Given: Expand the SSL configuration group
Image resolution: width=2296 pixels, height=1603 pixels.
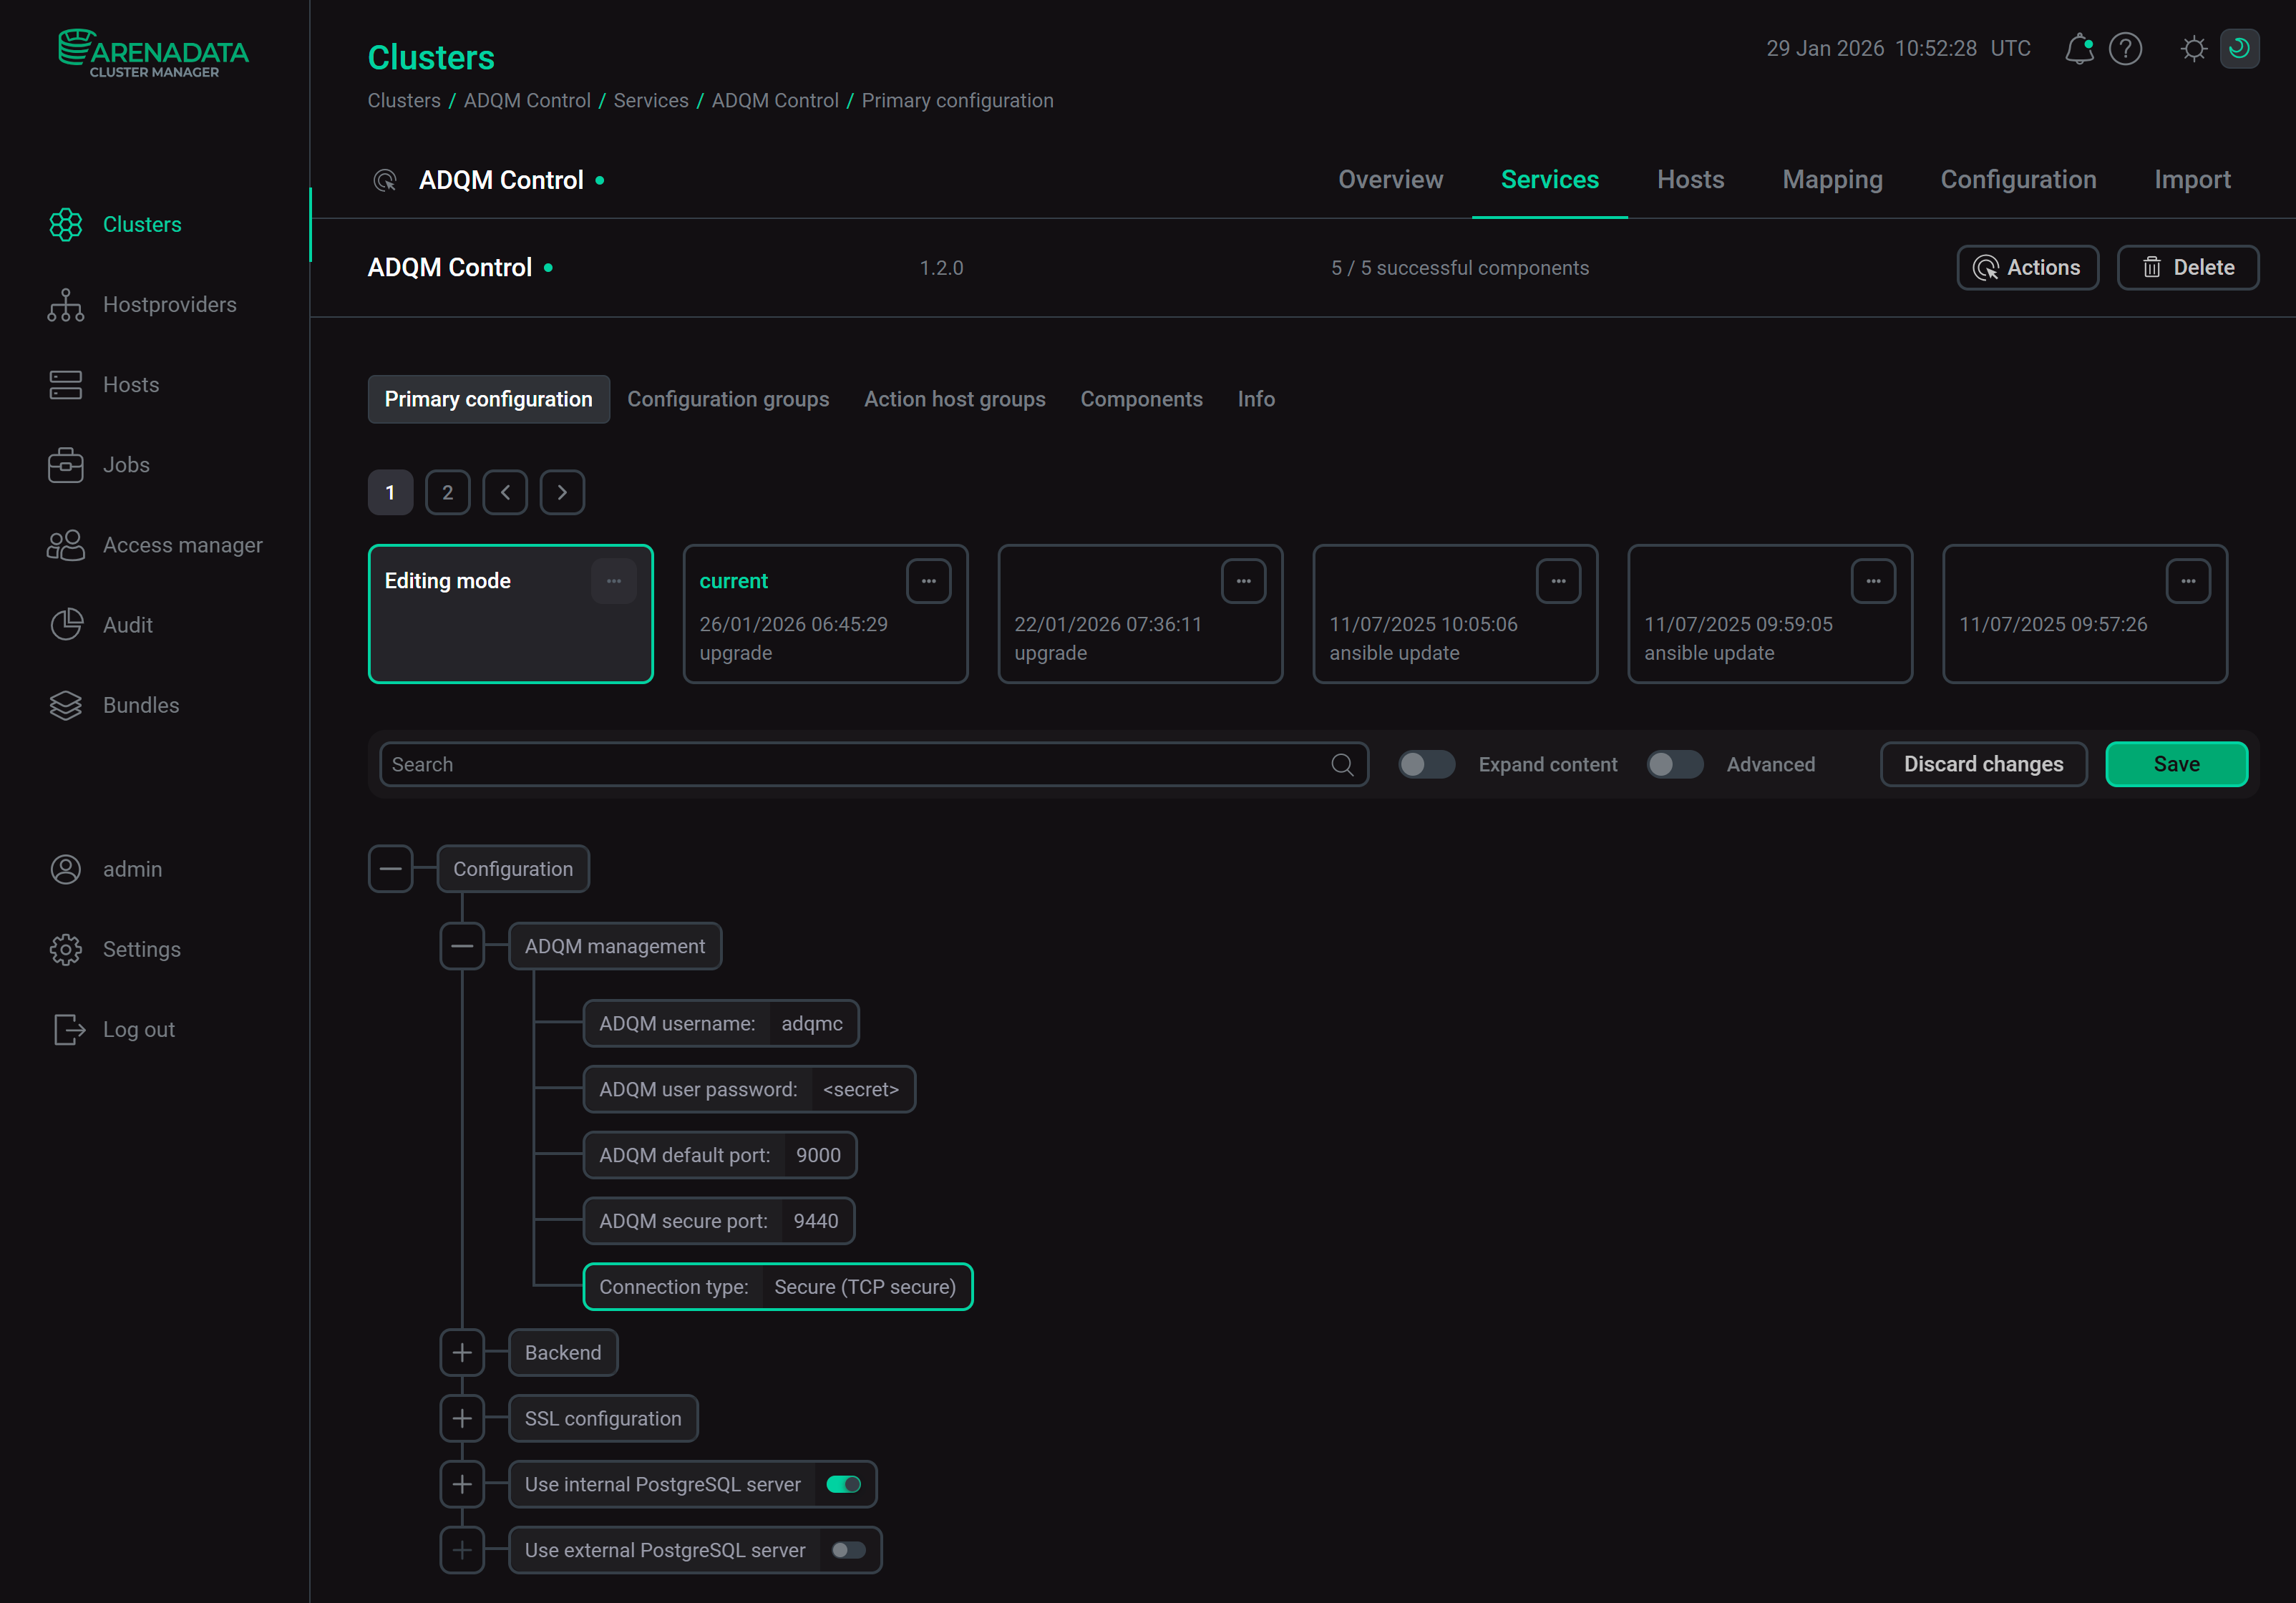Looking at the screenshot, I should (462, 1418).
